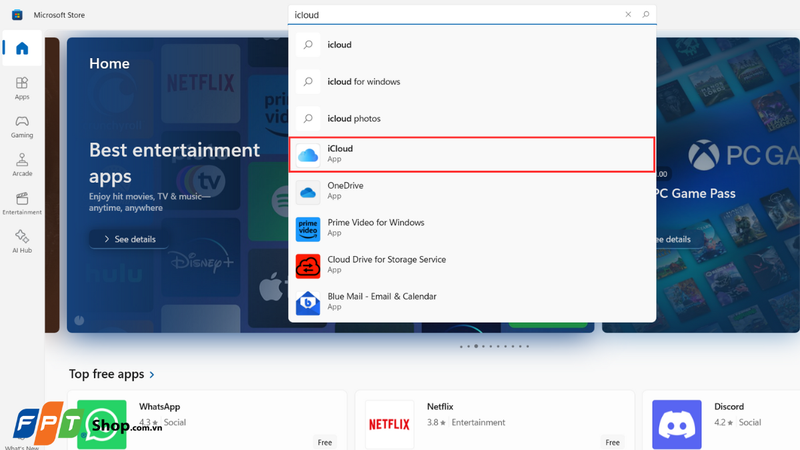This screenshot has height=450, width=800.
Task: Open the Home tab in sidebar
Action: coord(22,48)
